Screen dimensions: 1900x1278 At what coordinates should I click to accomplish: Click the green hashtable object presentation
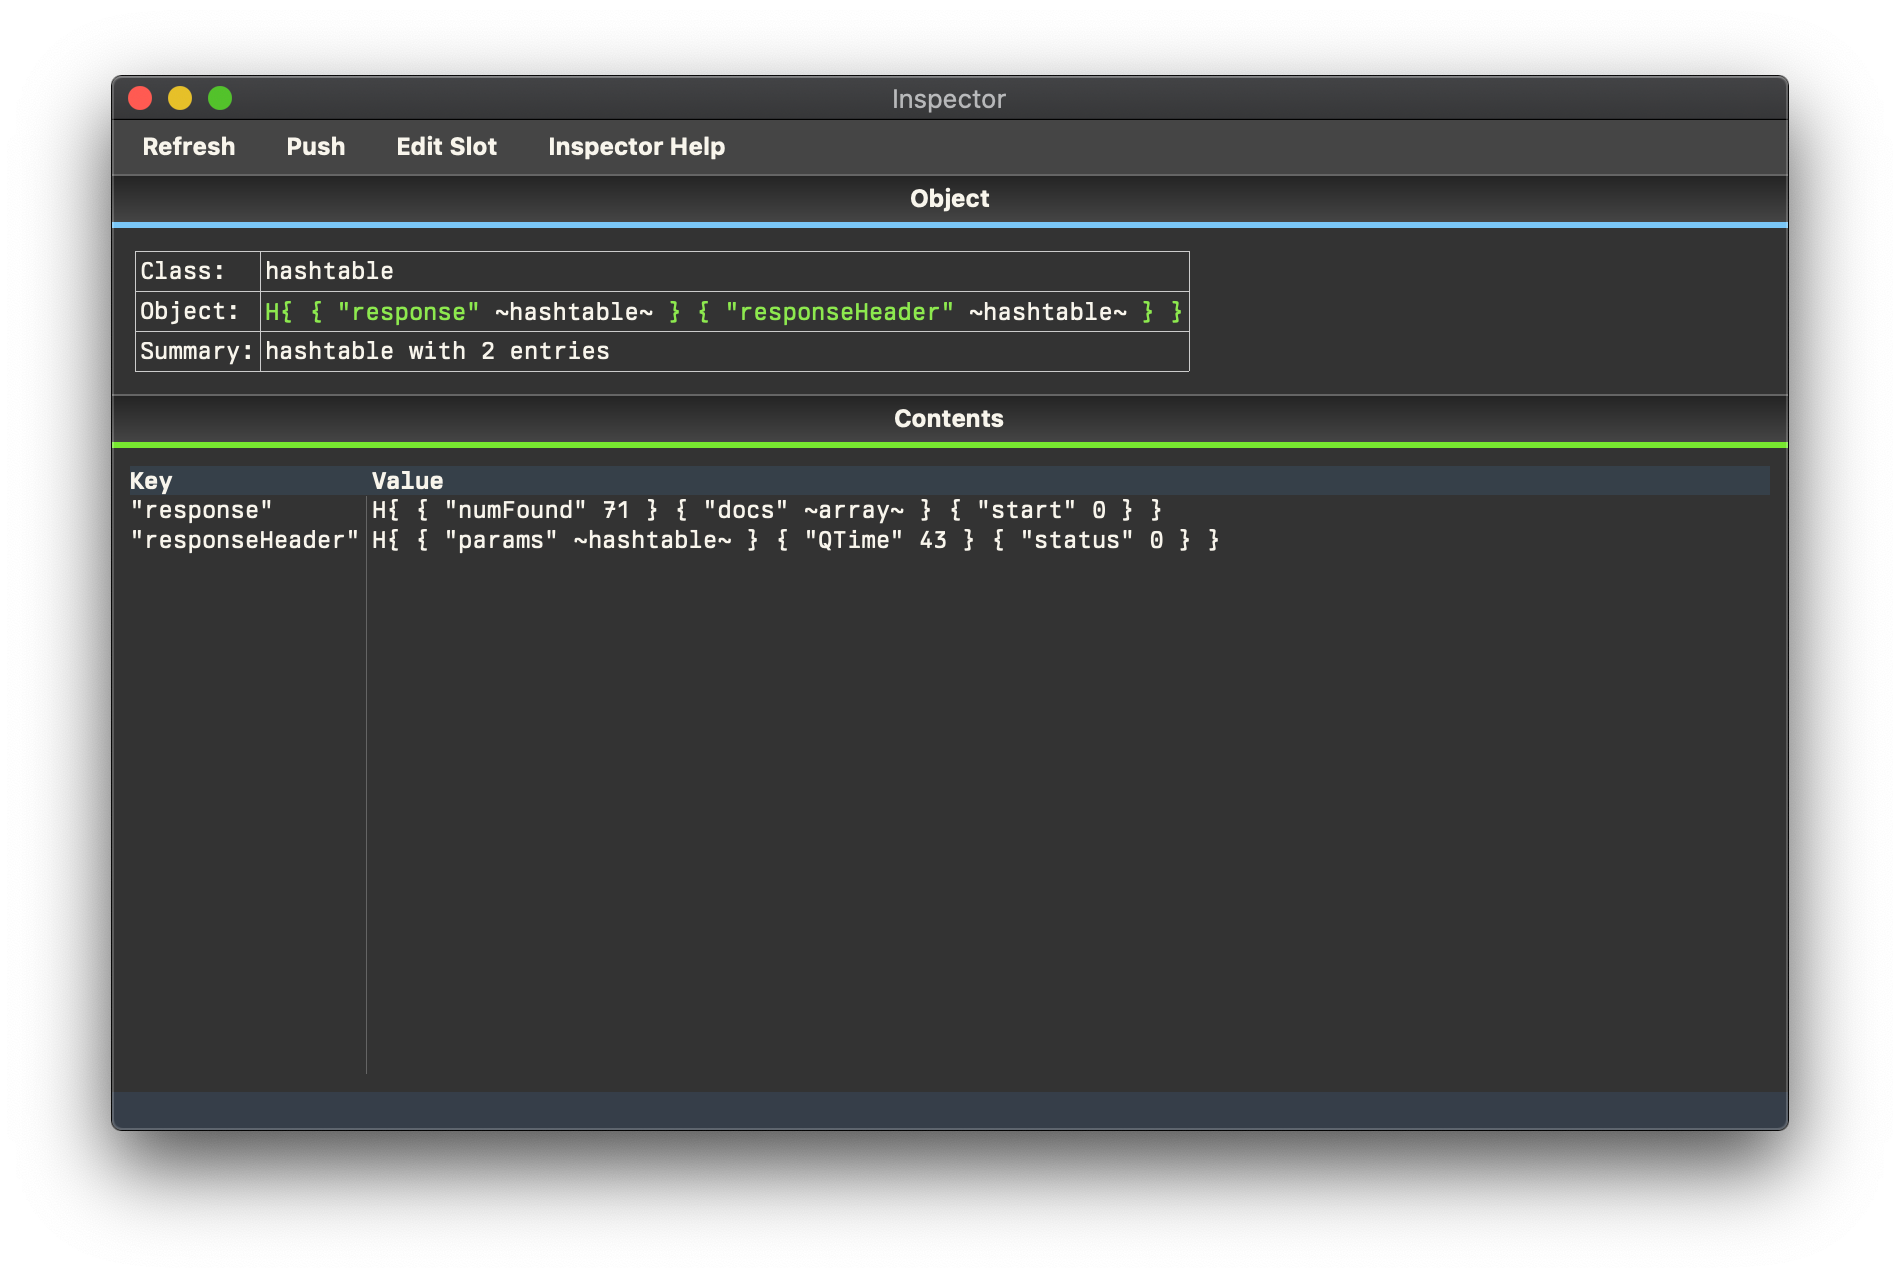tap(723, 312)
